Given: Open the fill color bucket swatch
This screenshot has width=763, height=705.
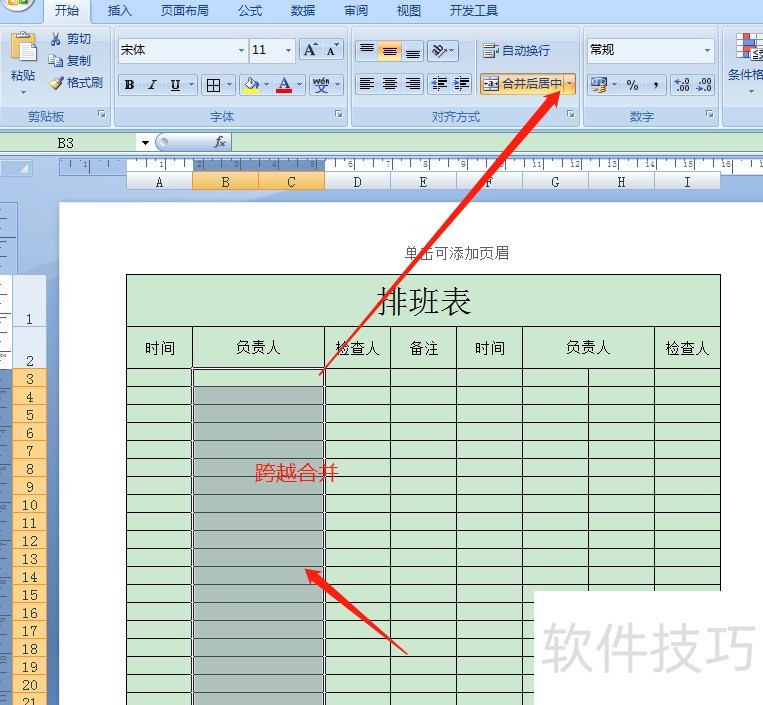Looking at the screenshot, I should (249, 85).
